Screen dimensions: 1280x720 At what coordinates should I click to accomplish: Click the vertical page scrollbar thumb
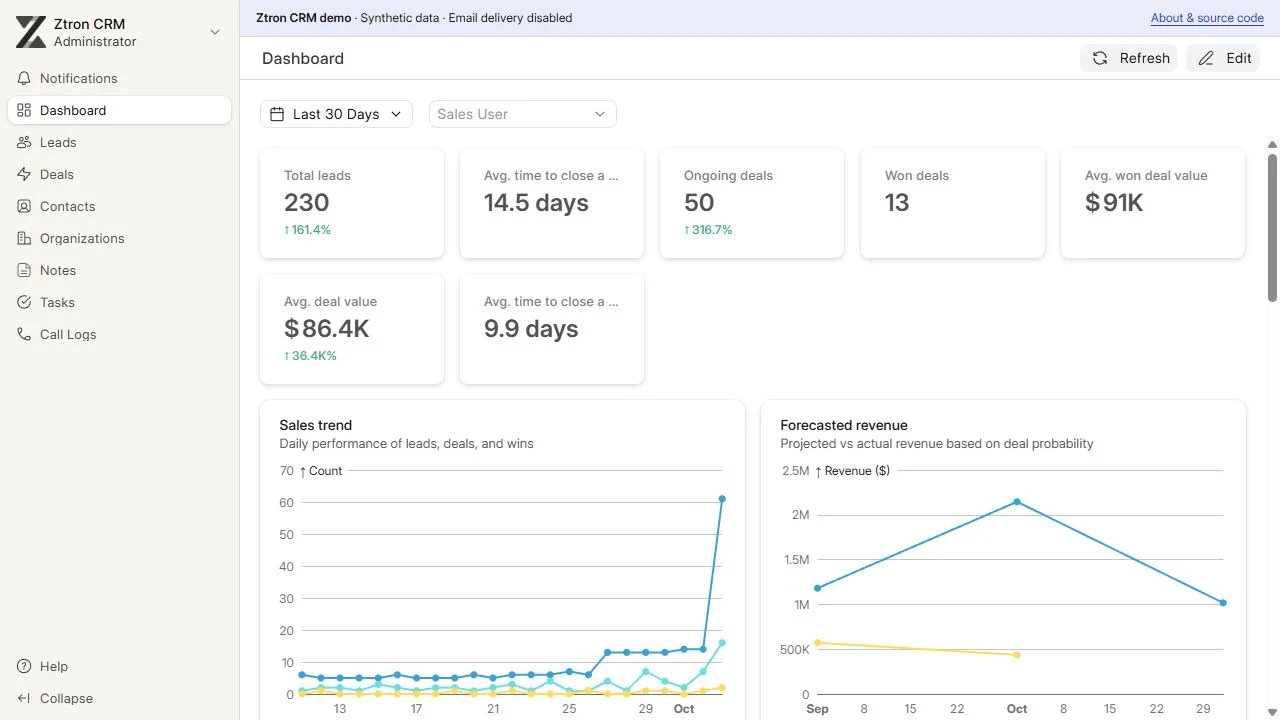1272,227
